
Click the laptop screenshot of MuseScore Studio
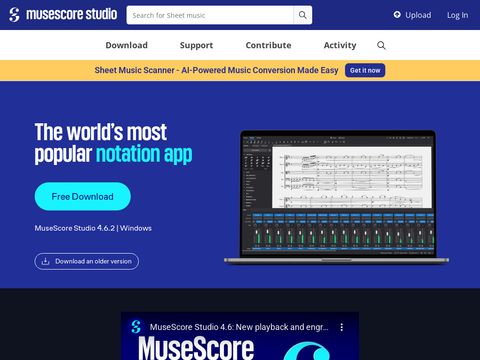coord(337,197)
